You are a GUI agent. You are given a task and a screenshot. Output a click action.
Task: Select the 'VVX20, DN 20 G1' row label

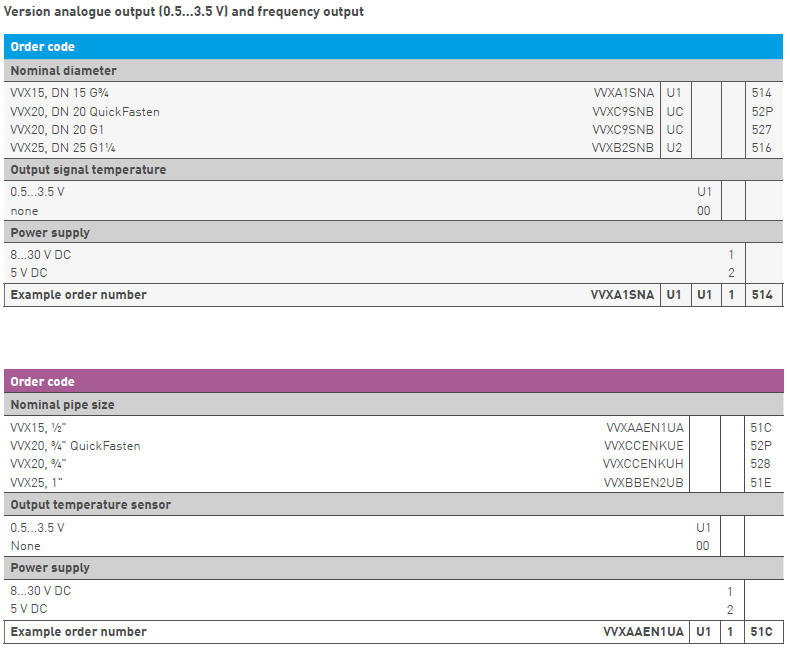[57, 129]
